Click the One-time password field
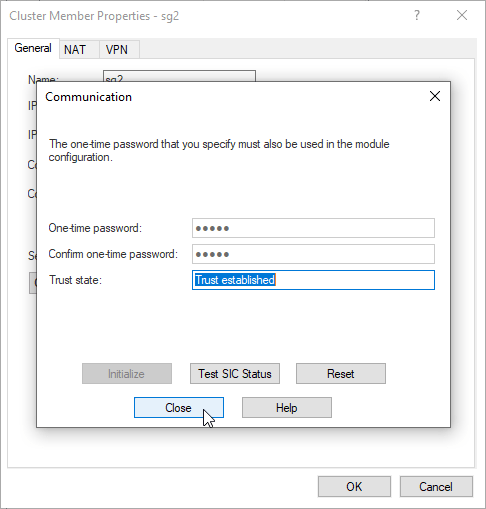Screen dimensions: 486x509 pyautogui.click(x=313, y=228)
